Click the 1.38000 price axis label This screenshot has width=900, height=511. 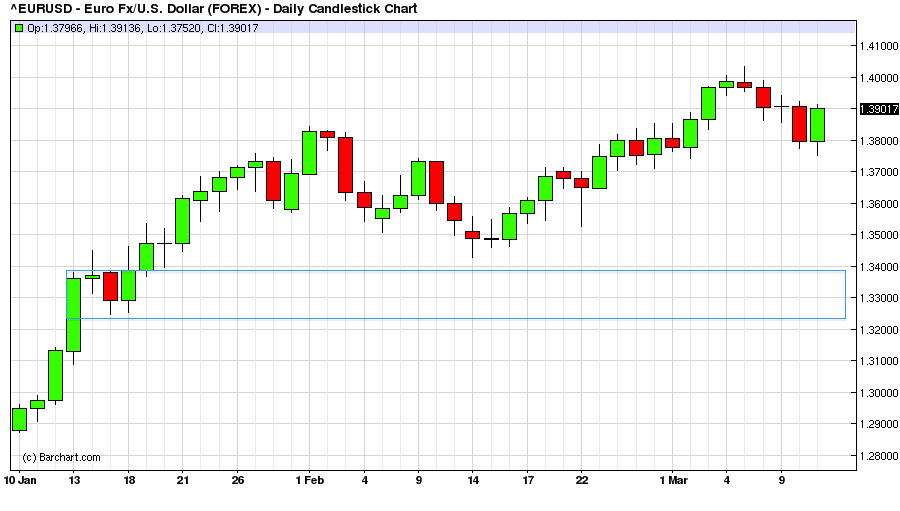tap(879, 141)
